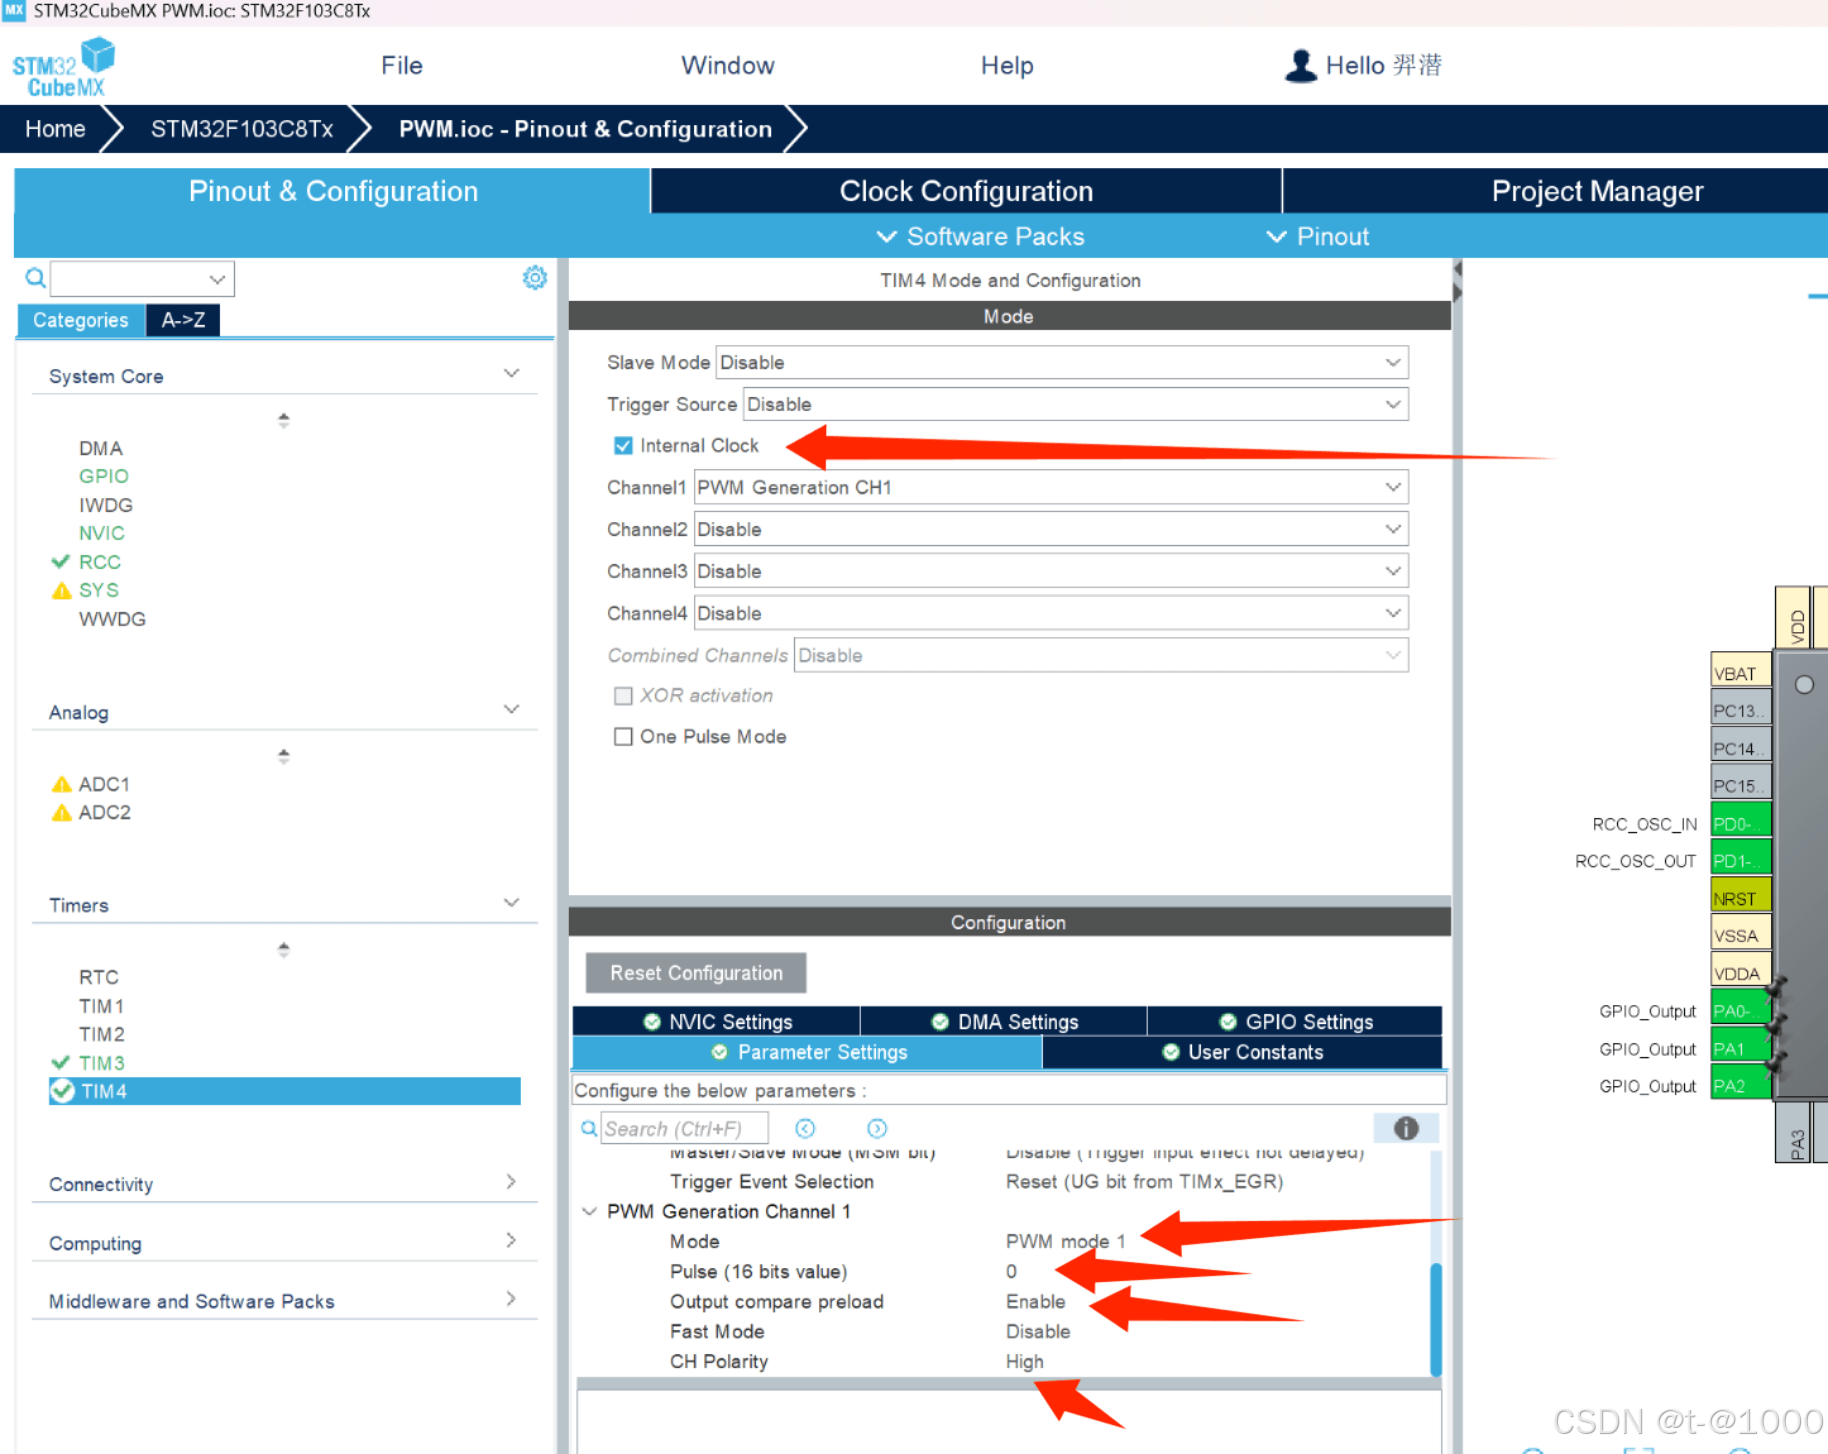Image resolution: width=1828 pixels, height=1454 pixels.
Task: Open the Channel2 dropdown
Action: tap(1051, 529)
